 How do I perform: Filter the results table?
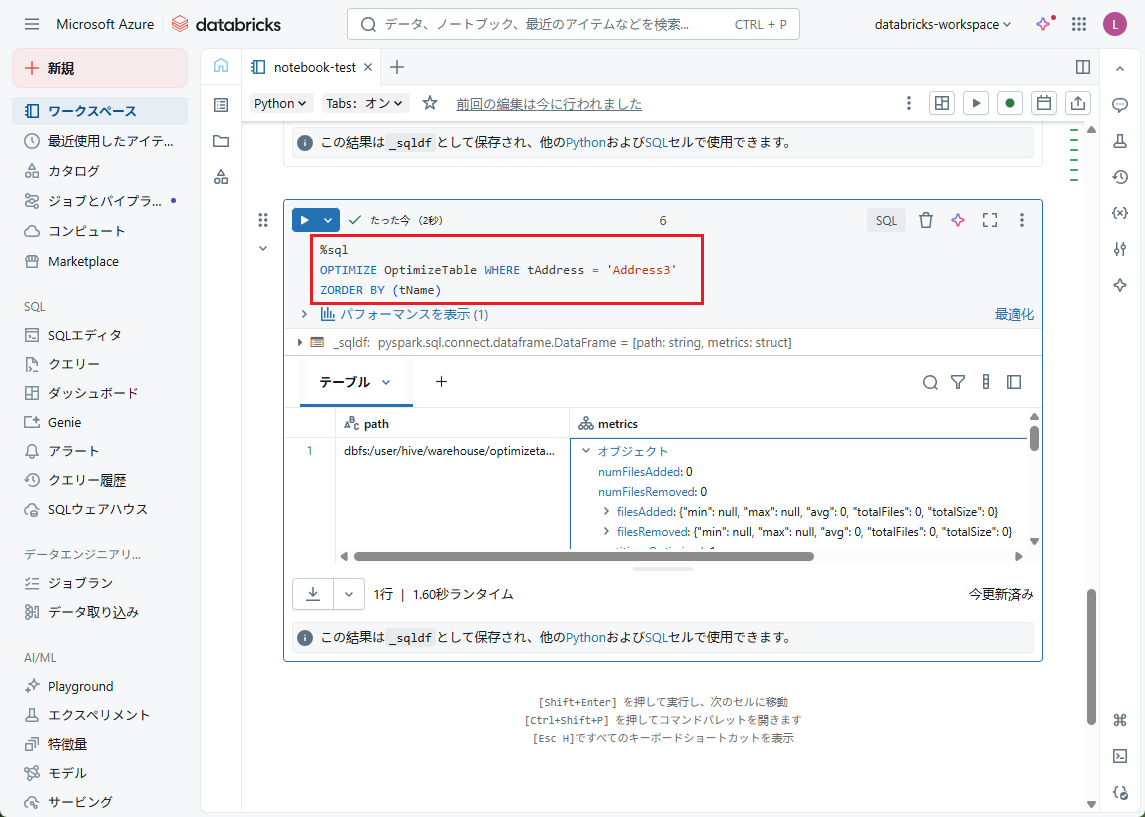tap(958, 382)
